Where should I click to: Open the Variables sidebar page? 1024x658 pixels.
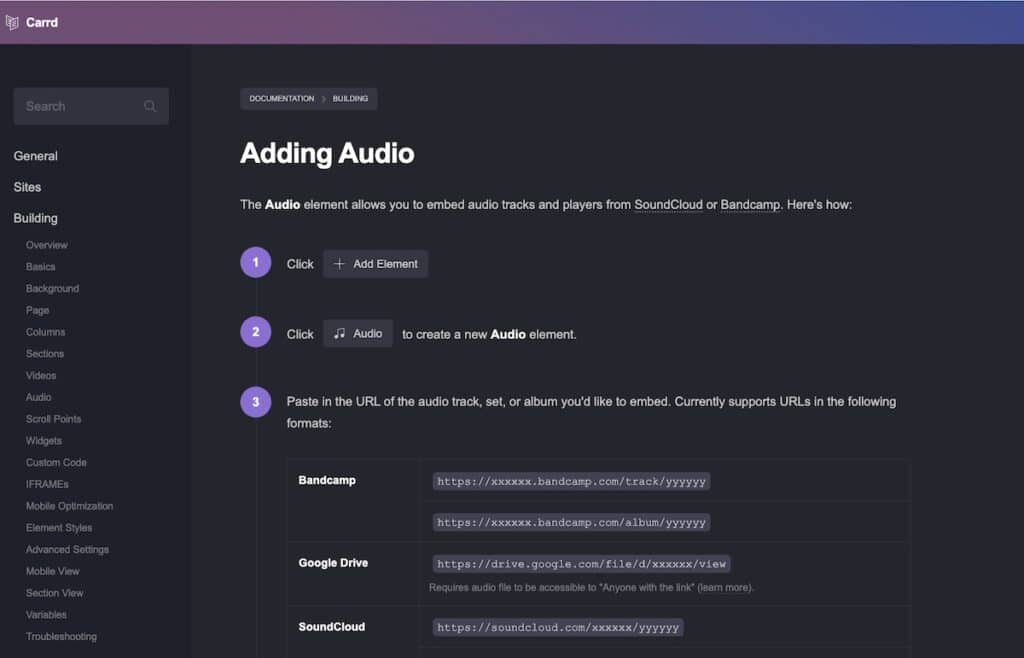point(46,615)
